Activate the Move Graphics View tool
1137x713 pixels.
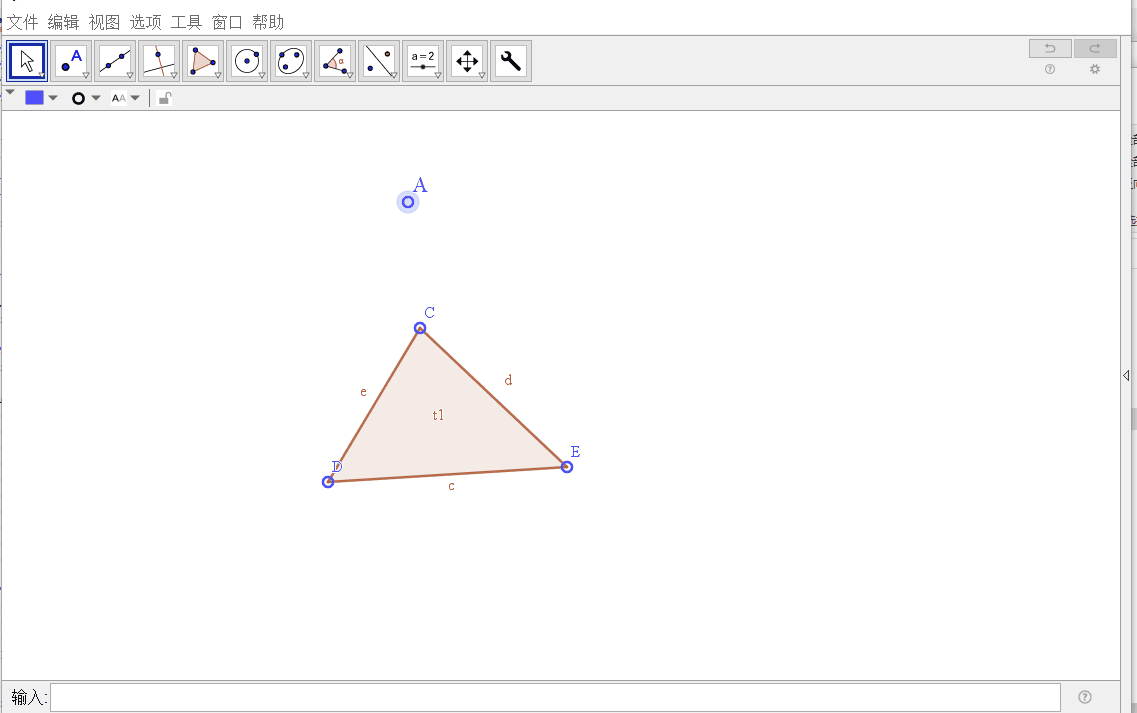467,61
